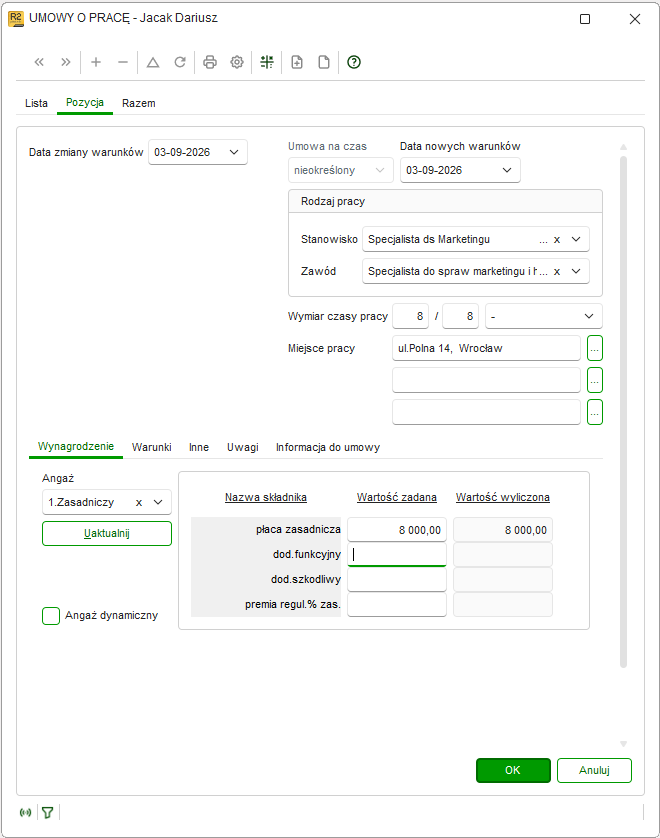This screenshot has width=660, height=838.
Task: Go to next record with double-right arrows
Action: pyautogui.click(x=66, y=62)
